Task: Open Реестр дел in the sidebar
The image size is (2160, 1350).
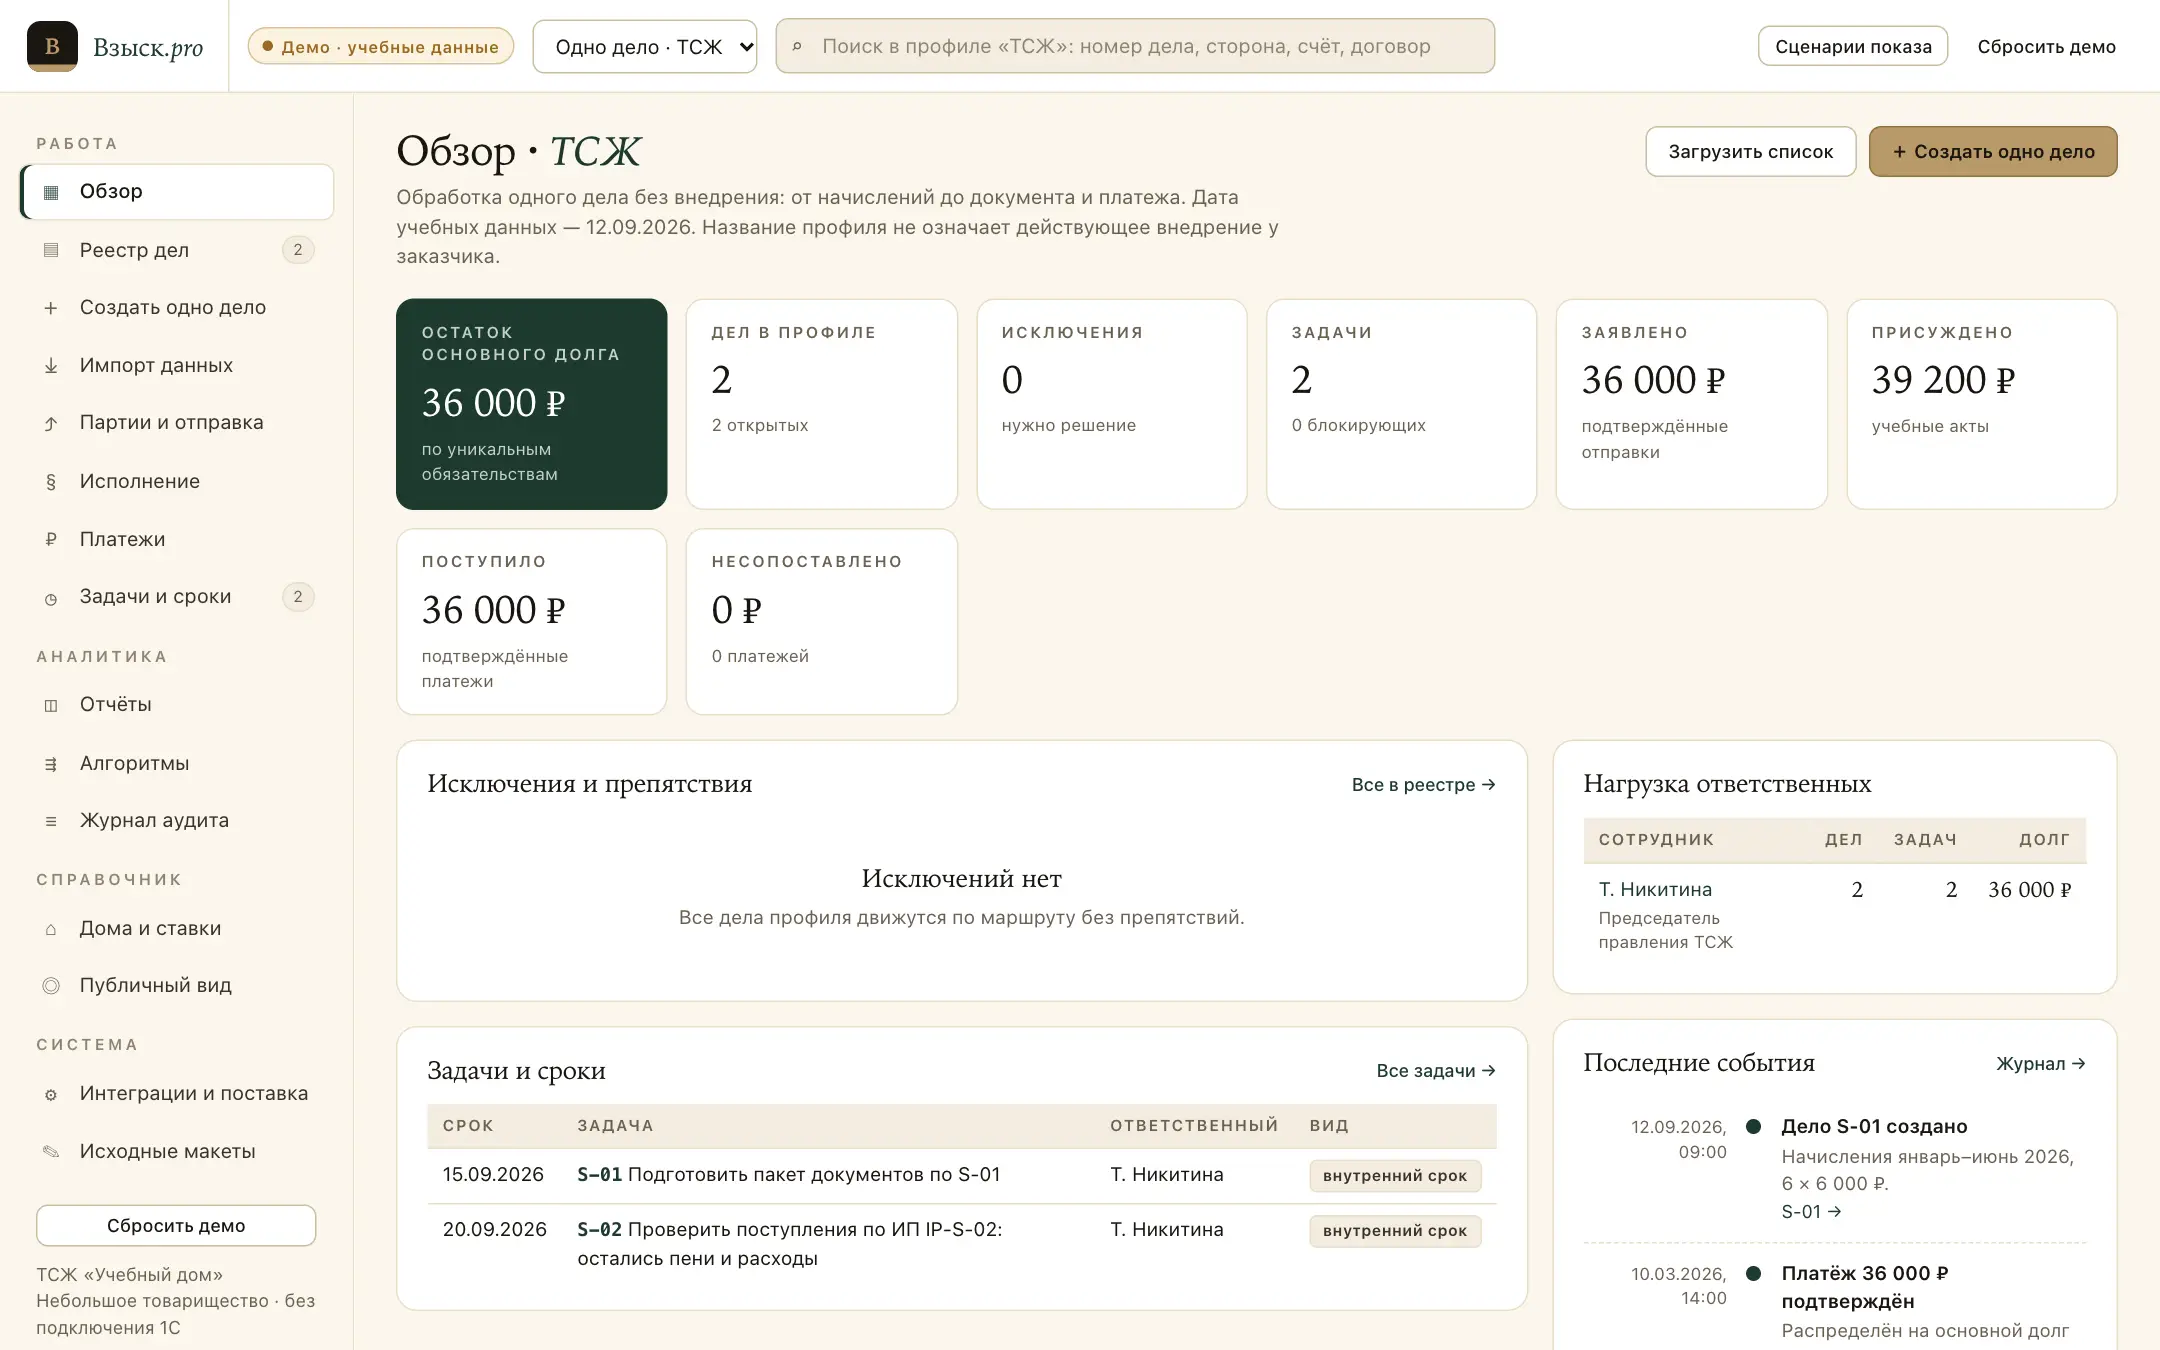Action: (177, 250)
